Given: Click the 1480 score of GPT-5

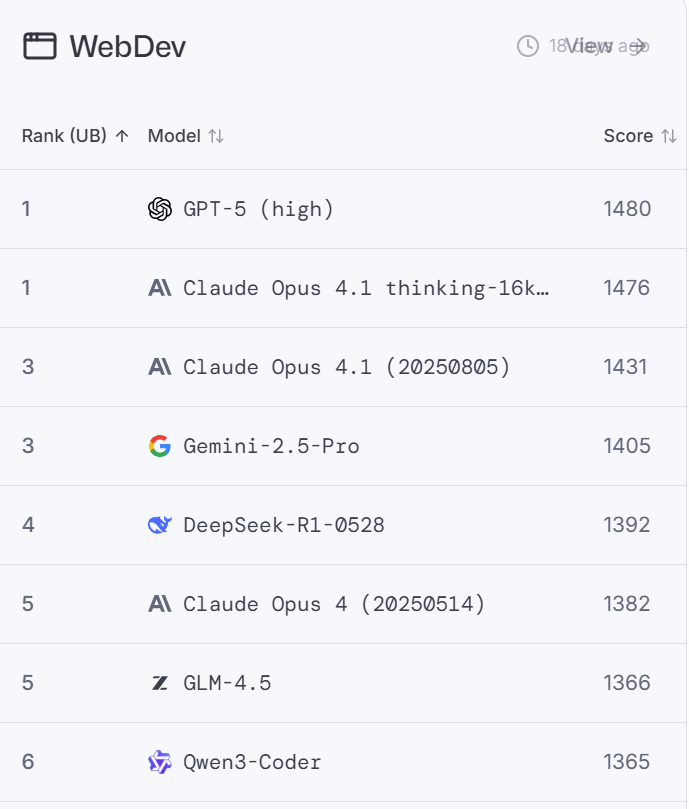Looking at the screenshot, I should point(627,209).
